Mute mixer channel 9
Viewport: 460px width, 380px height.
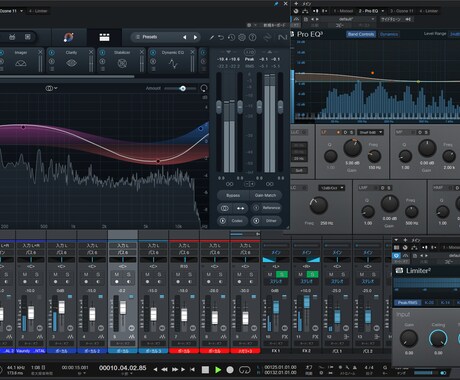(x=239, y=274)
